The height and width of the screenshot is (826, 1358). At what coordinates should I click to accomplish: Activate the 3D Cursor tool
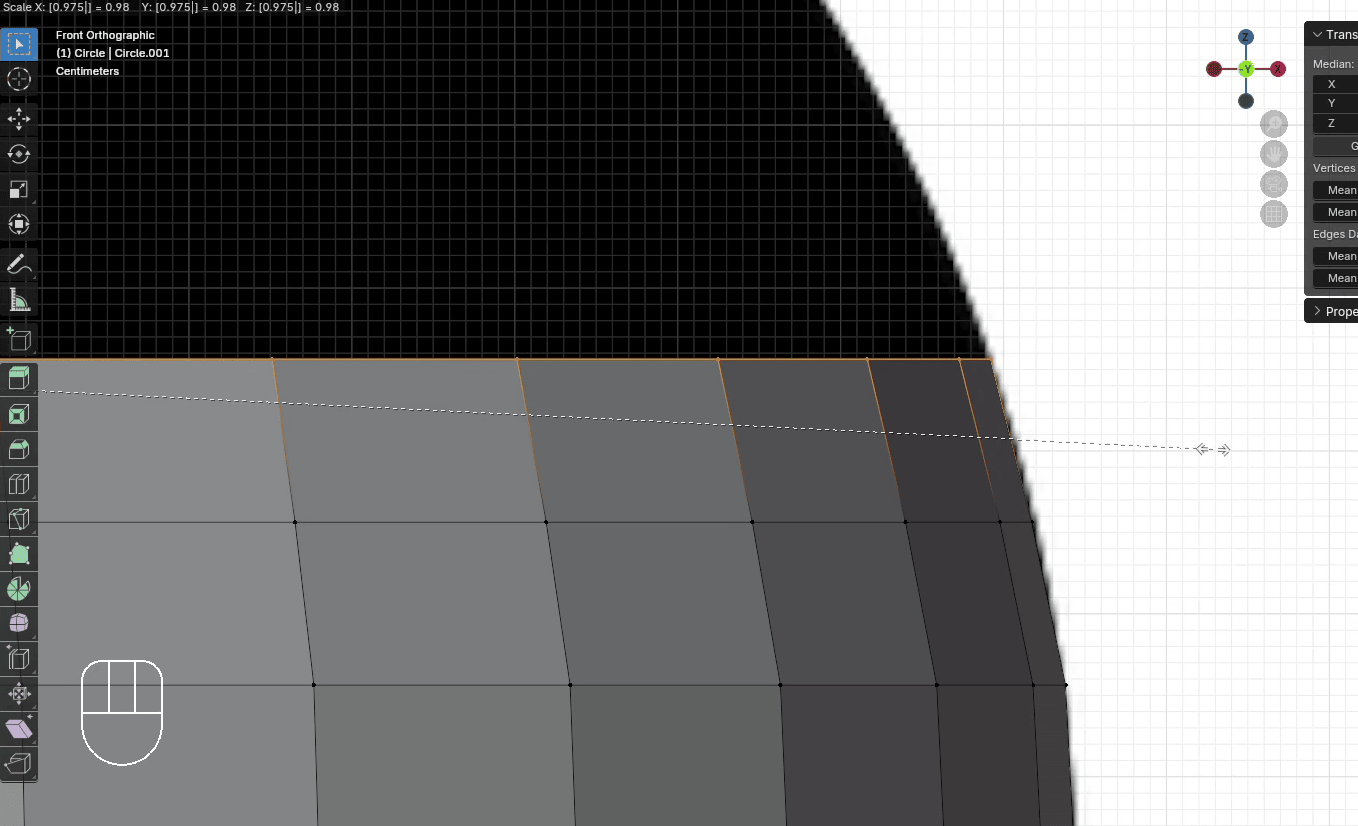coord(19,80)
